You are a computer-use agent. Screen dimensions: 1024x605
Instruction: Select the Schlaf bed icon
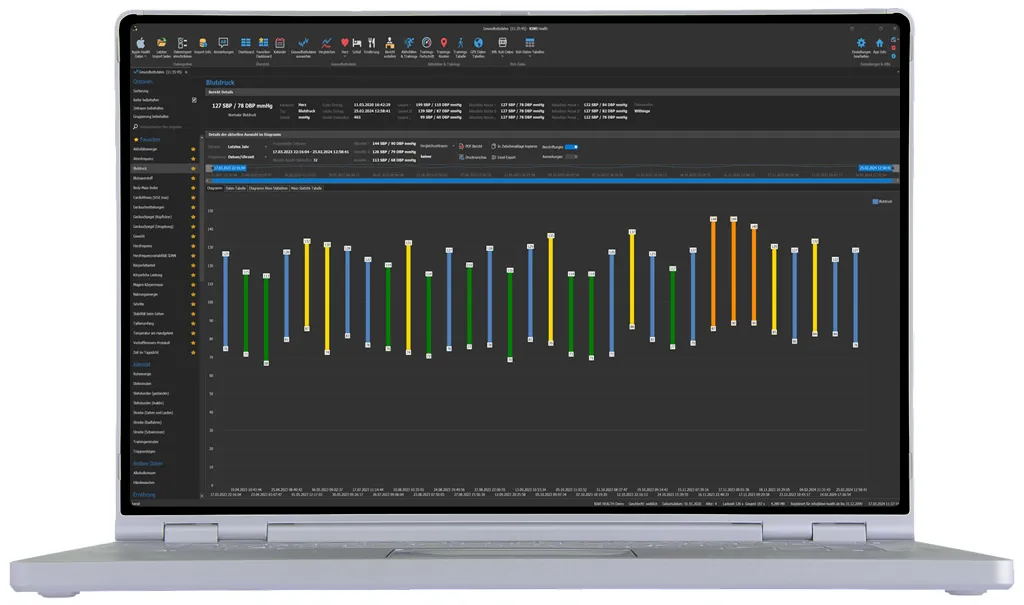click(x=357, y=43)
